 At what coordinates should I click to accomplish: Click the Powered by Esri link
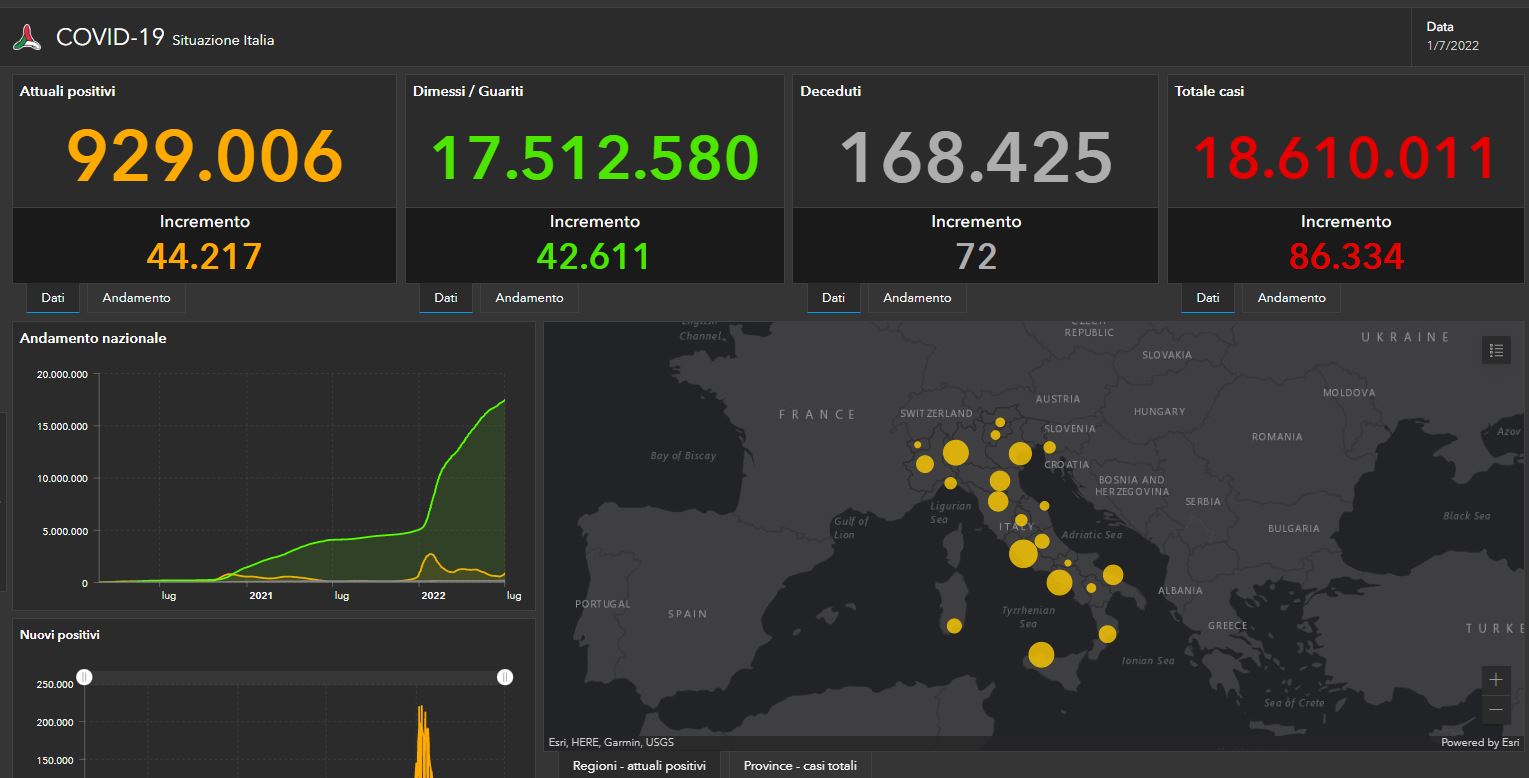[x=1480, y=742]
